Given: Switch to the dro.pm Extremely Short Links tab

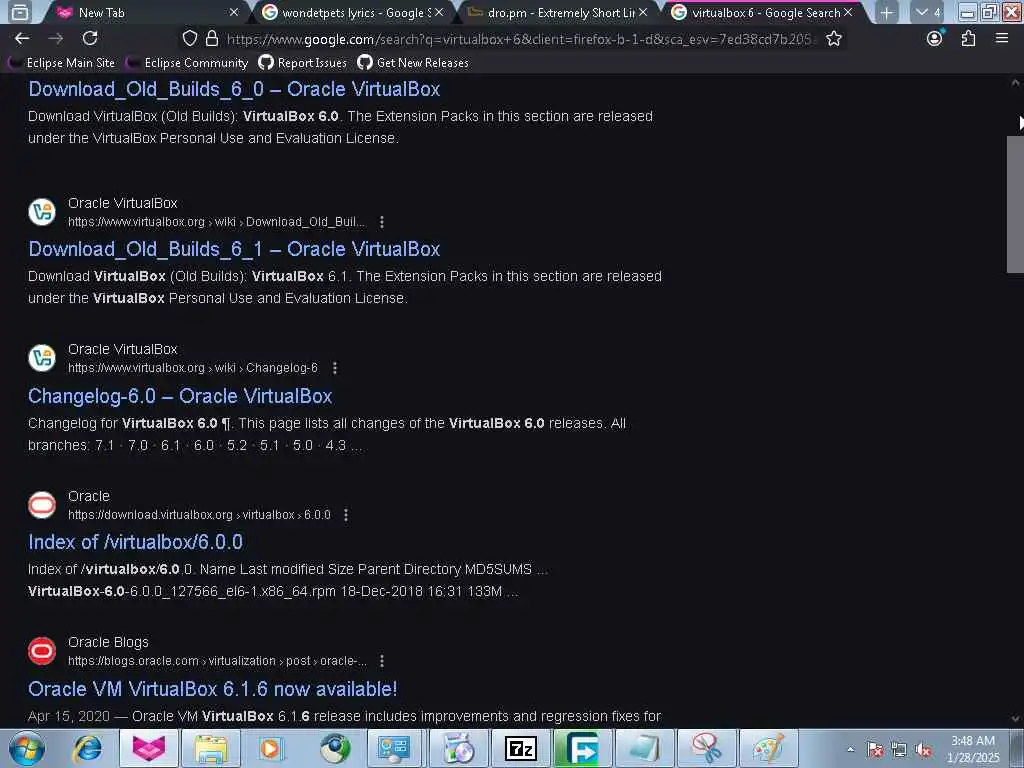Looking at the screenshot, I should 558,12.
